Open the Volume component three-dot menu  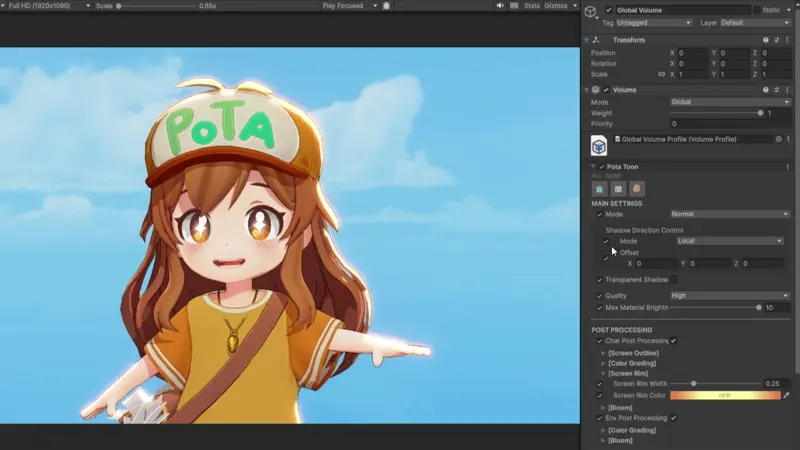787,90
